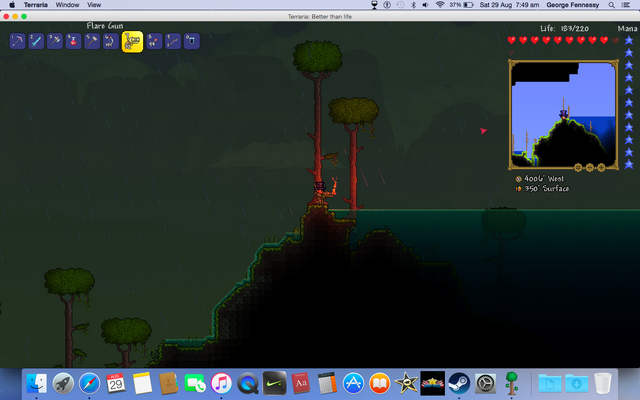Open iBooks from the dock

[380, 384]
